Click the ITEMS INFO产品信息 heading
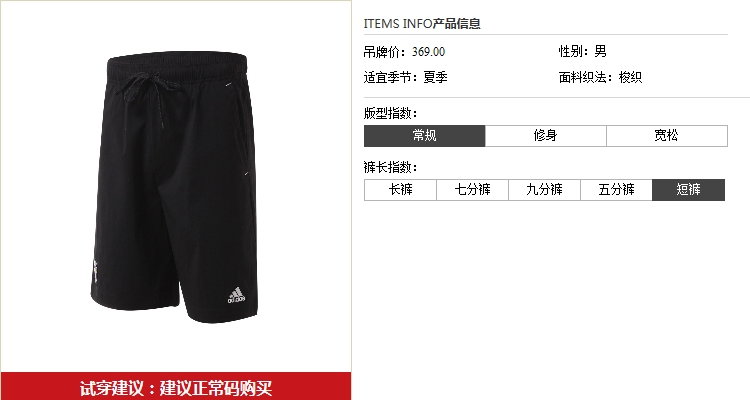Image resolution: width=750 pixels, height=400 pixels. coord(422,23)
